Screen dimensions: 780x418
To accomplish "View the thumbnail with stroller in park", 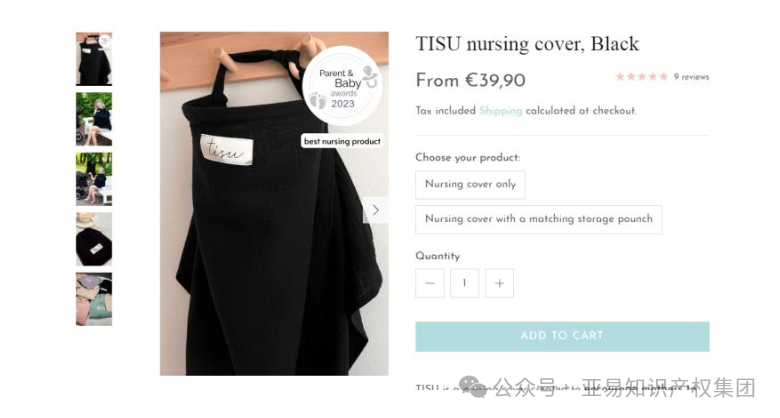I will [x=94, y=179].
